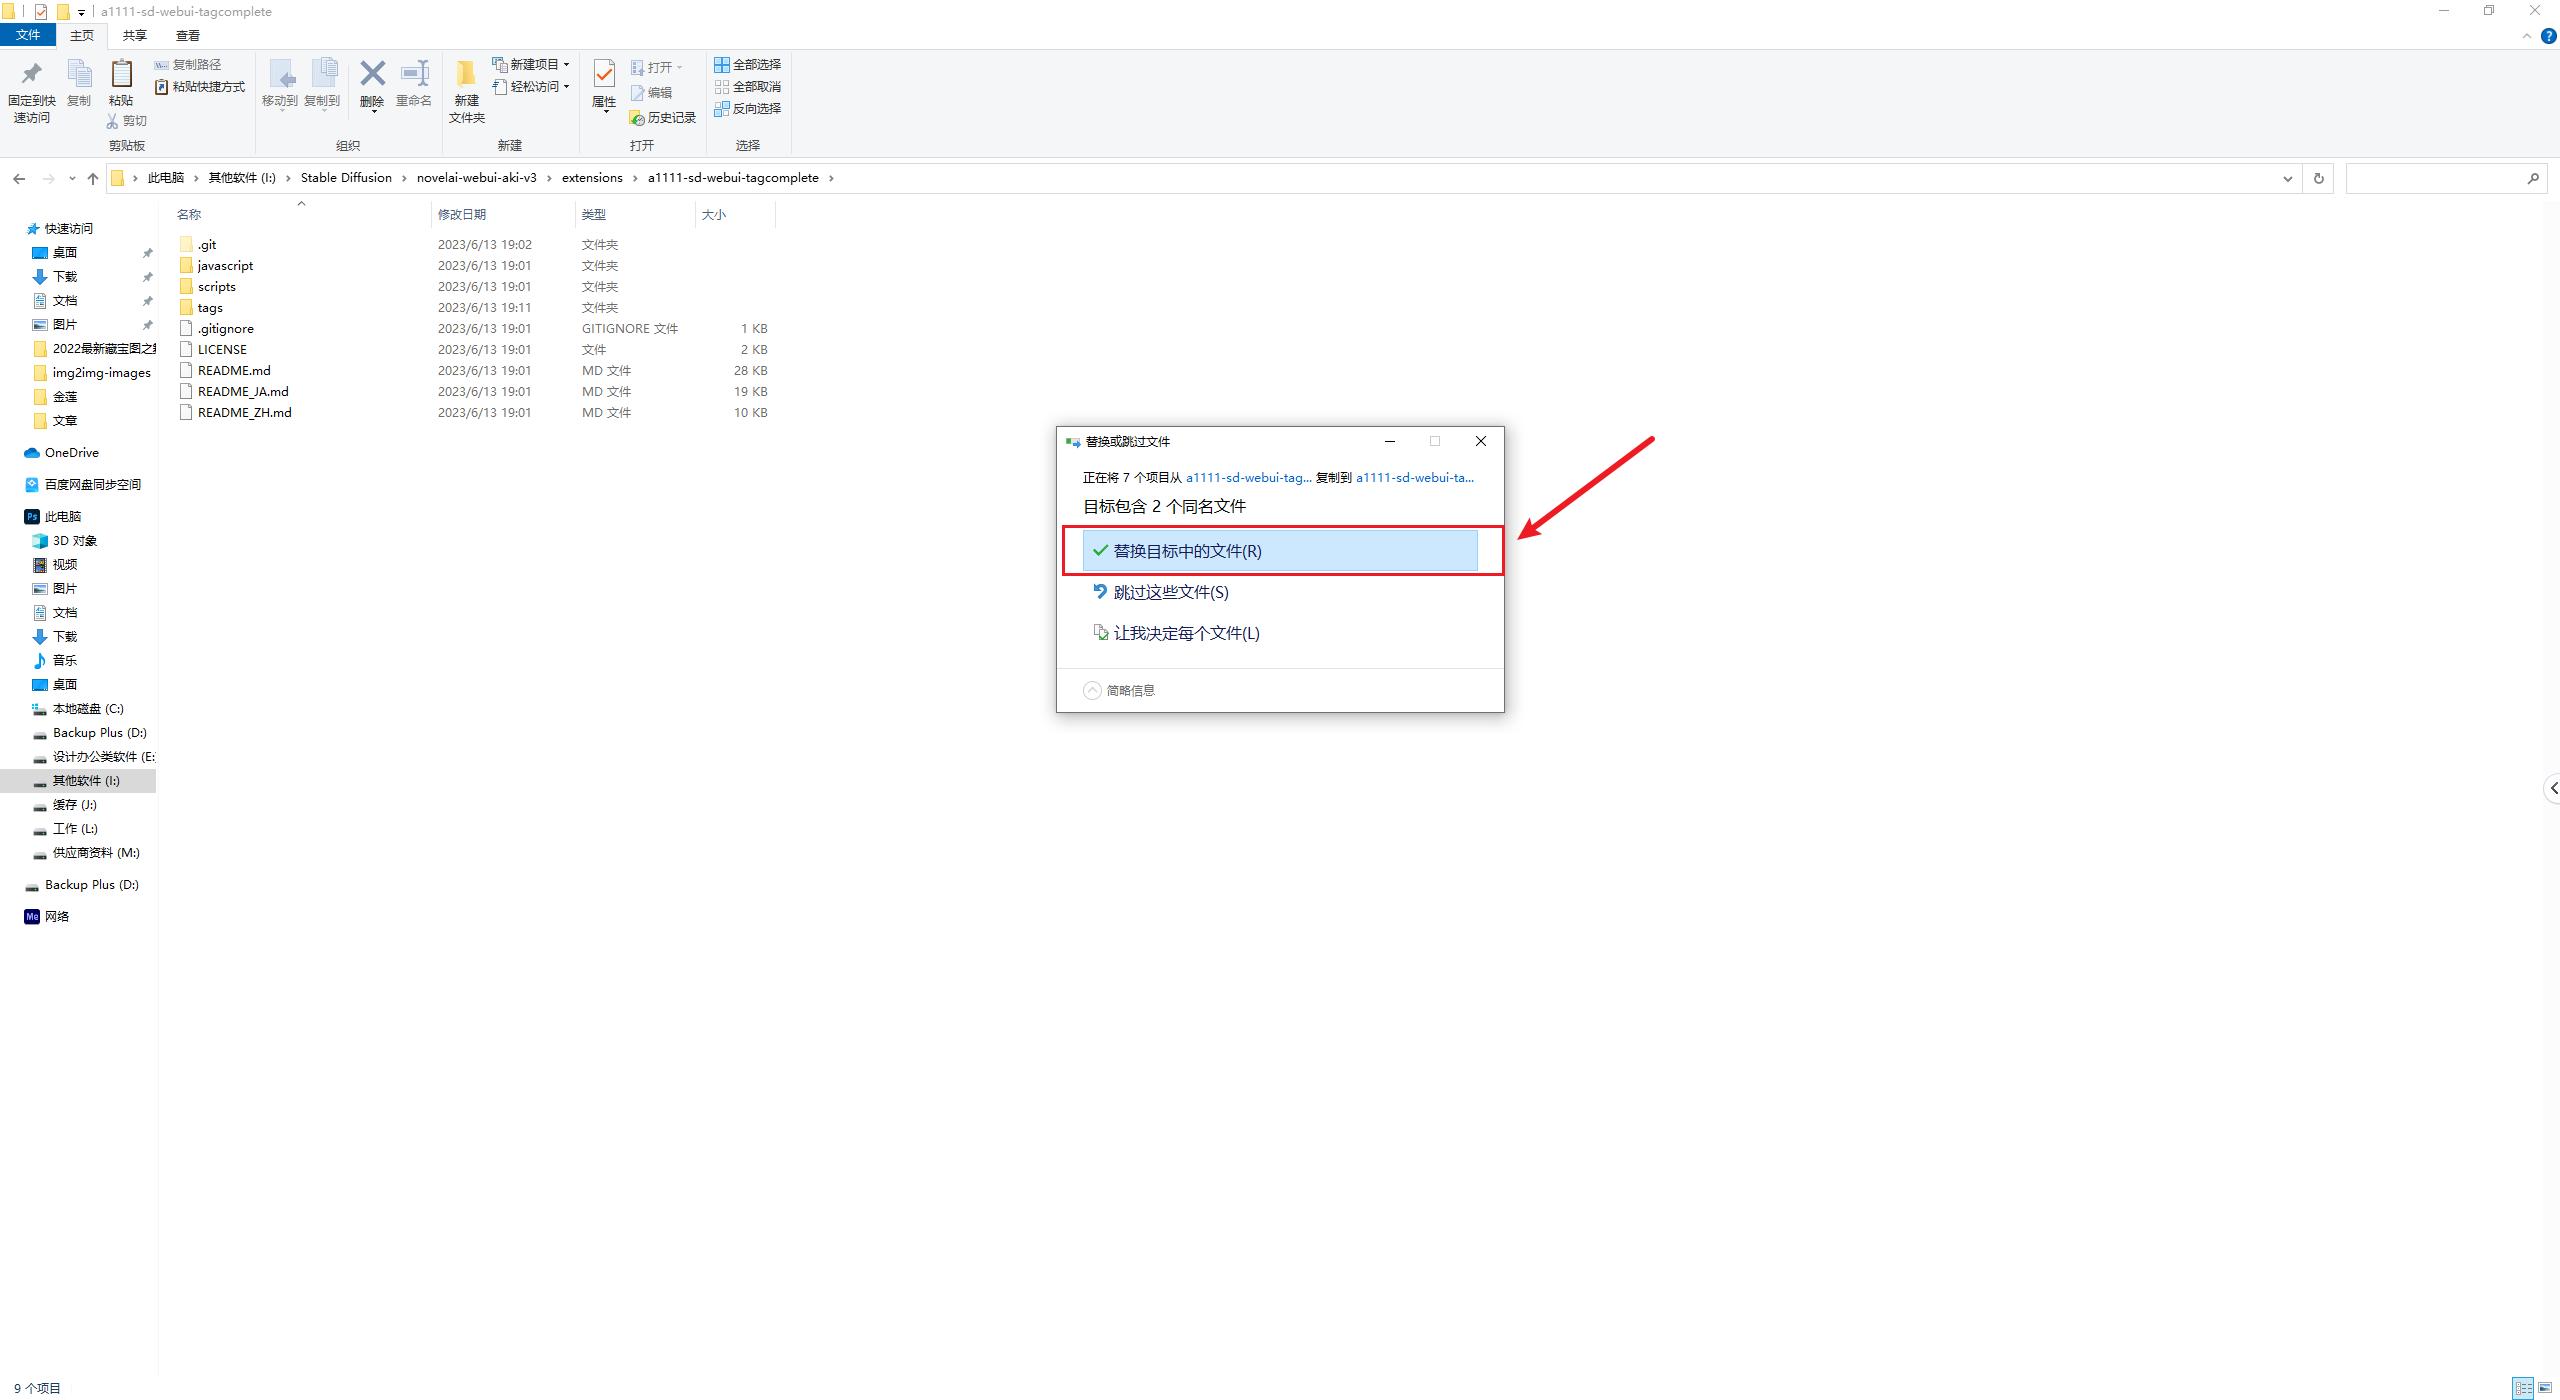Click the New Folder icon
2560x1400 pixels.
(x=466, y=76)
